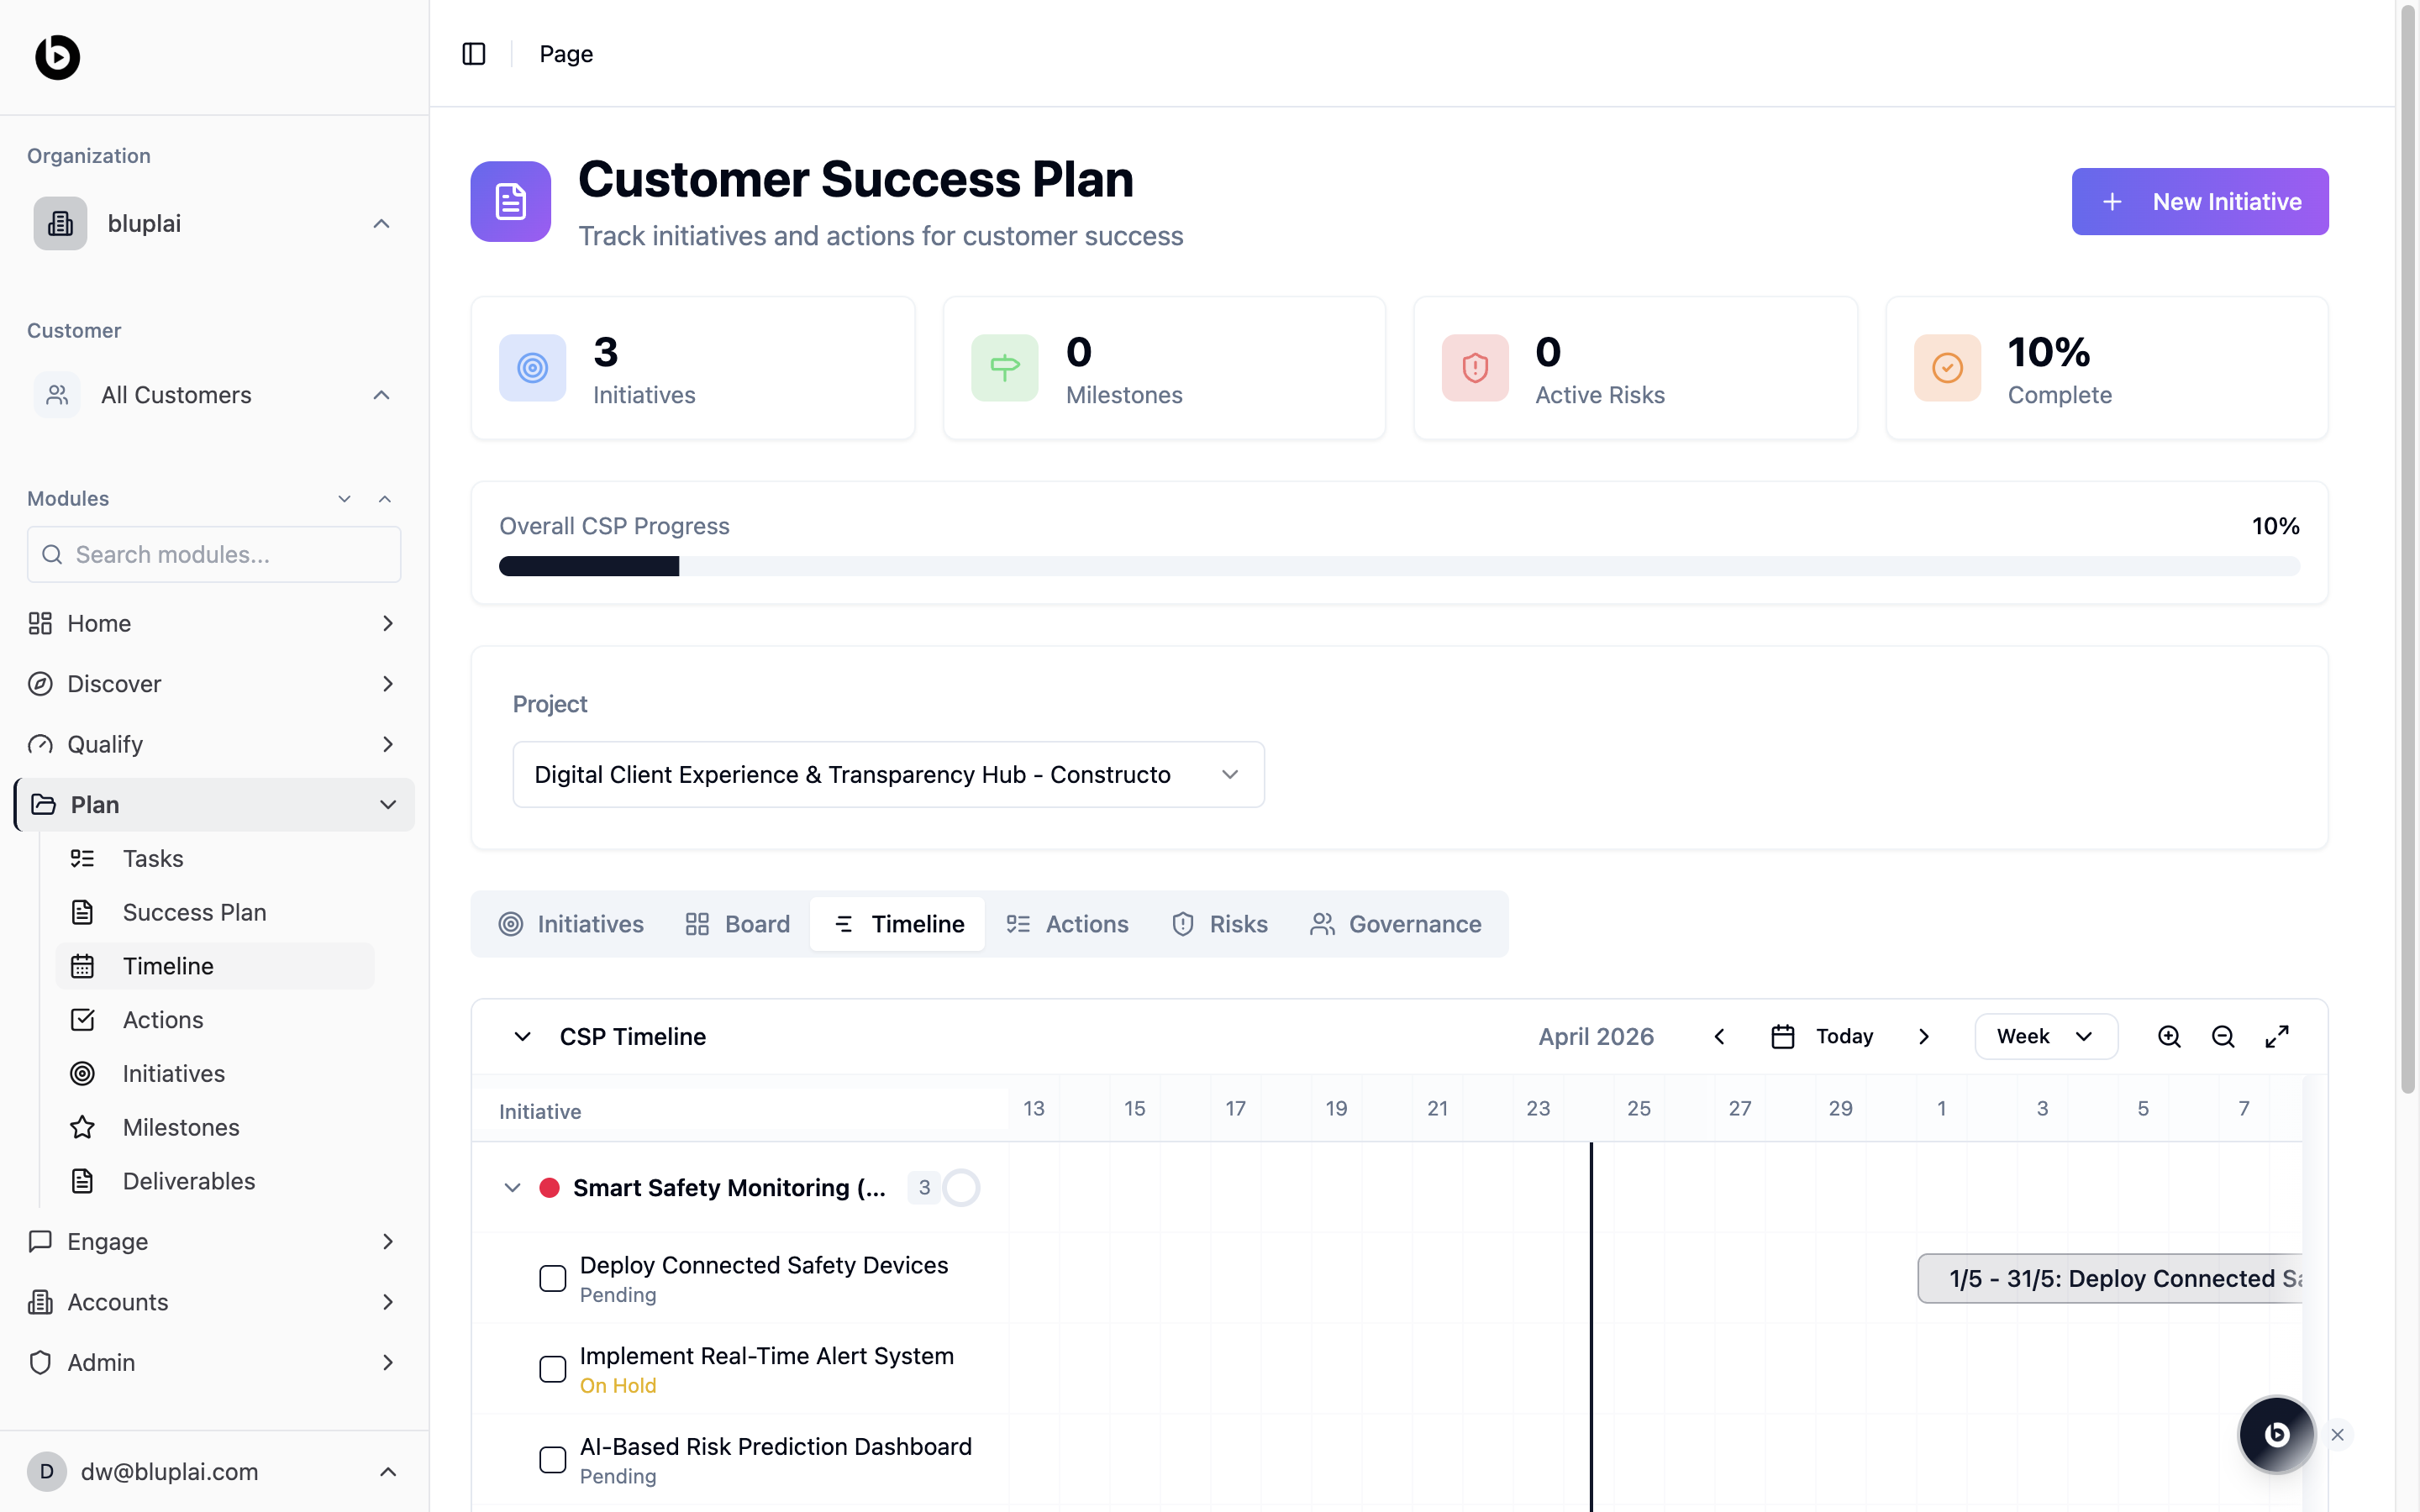Open the Week view dropdown
This screenshot has width=2420, height=1512.
[2045, 1037]
